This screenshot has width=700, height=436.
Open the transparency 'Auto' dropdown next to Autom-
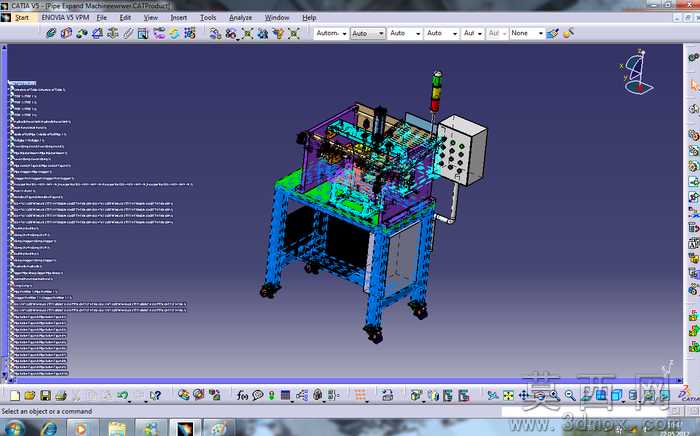coord(367,33)
